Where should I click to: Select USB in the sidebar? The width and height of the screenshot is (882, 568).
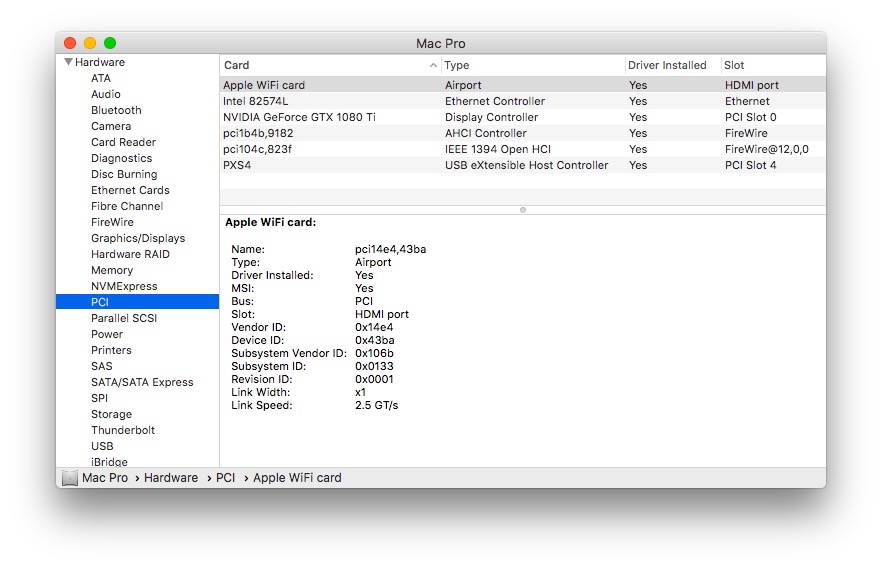pyautogui.click(x=102, y=447)
